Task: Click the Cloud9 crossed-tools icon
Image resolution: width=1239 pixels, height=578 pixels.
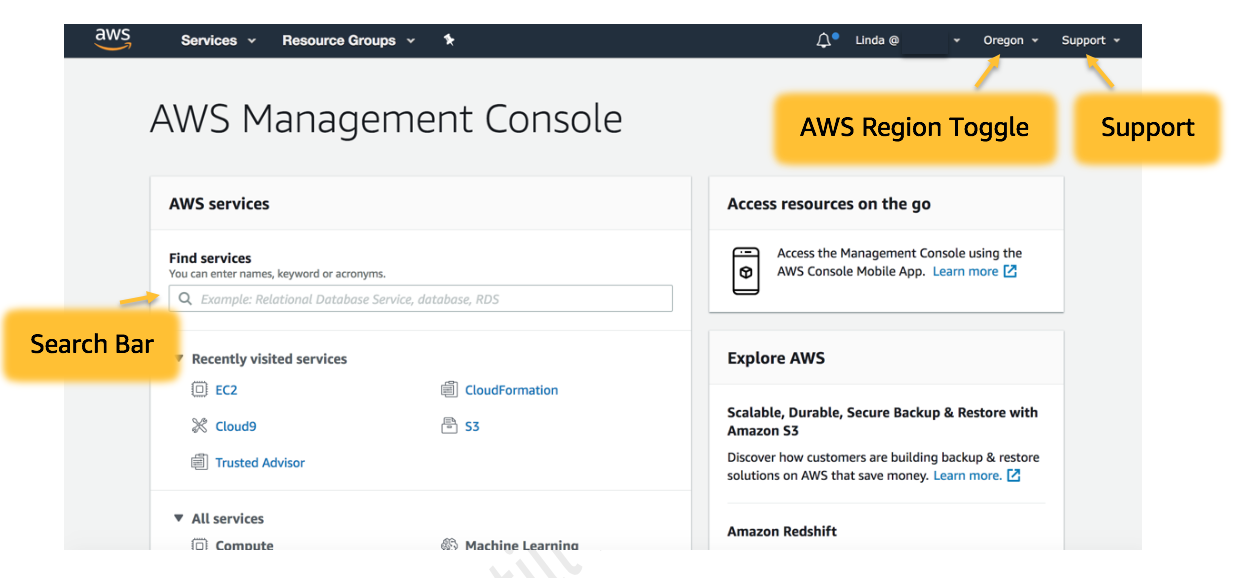Action: tap(200, 425)
